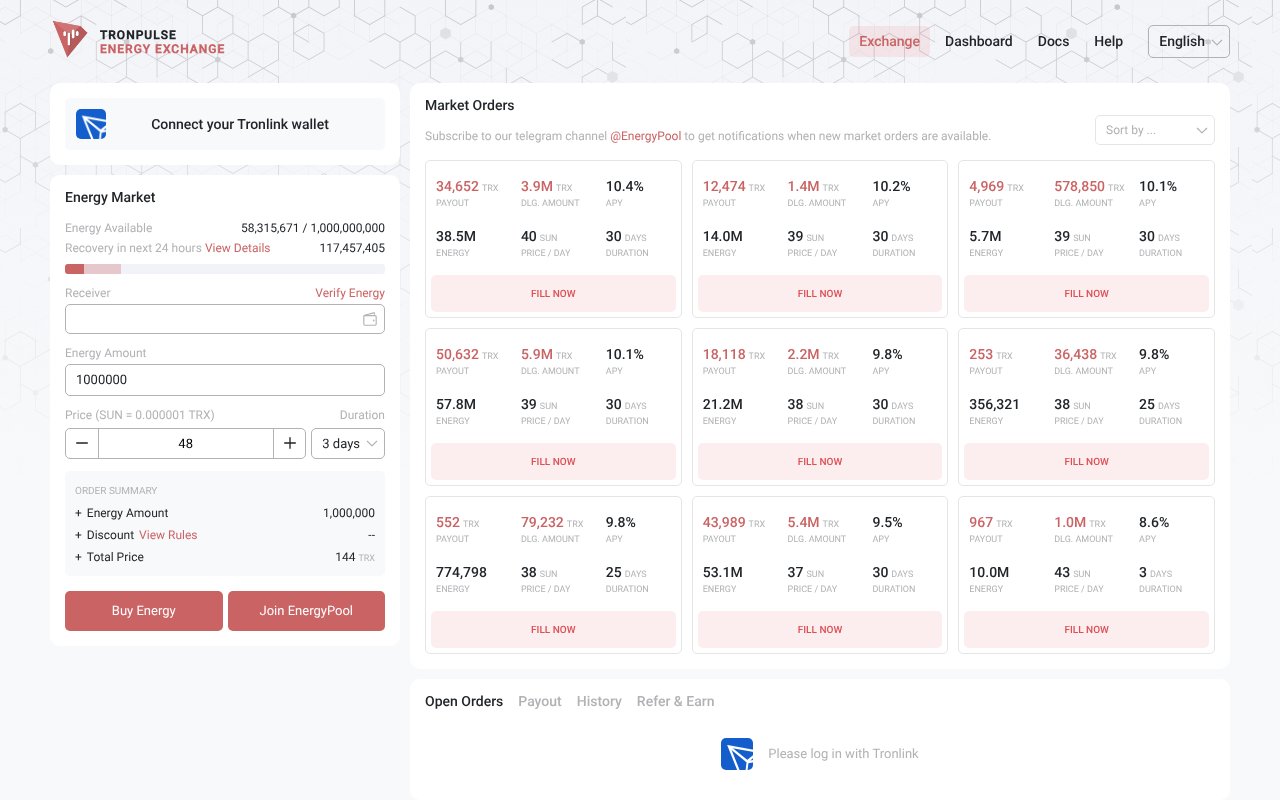Click the Join EnergyPool button
The height and width of the screenshot is (800, 1280).
306,610
